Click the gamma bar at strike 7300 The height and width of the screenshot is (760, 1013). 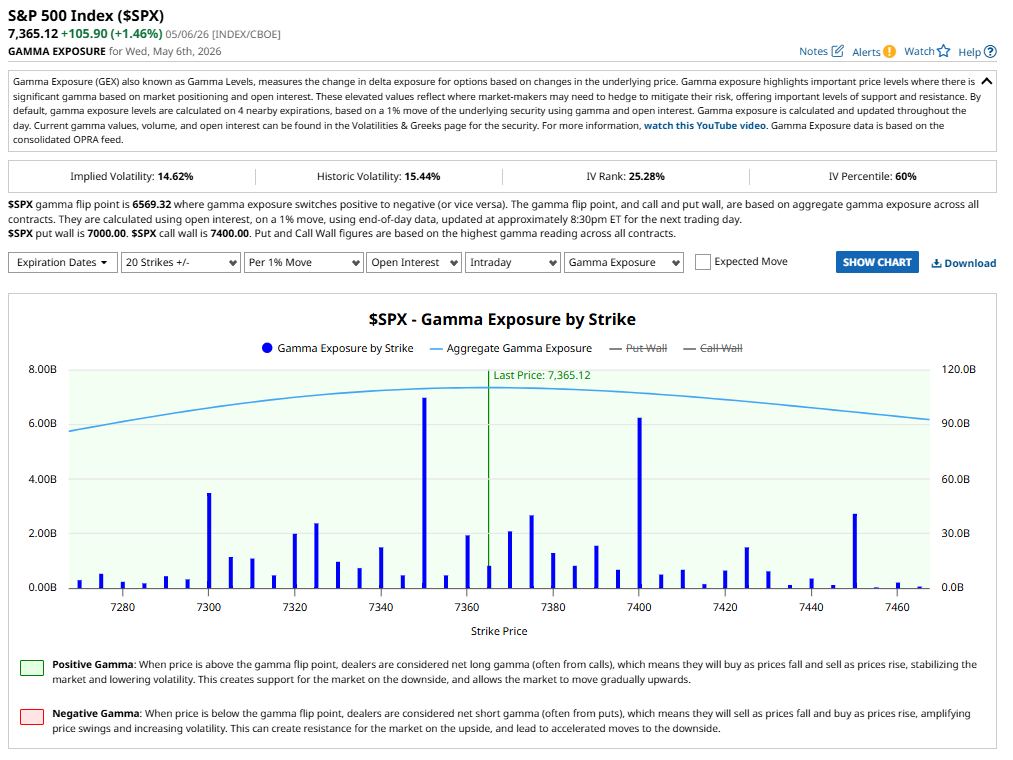coord(209,540)
